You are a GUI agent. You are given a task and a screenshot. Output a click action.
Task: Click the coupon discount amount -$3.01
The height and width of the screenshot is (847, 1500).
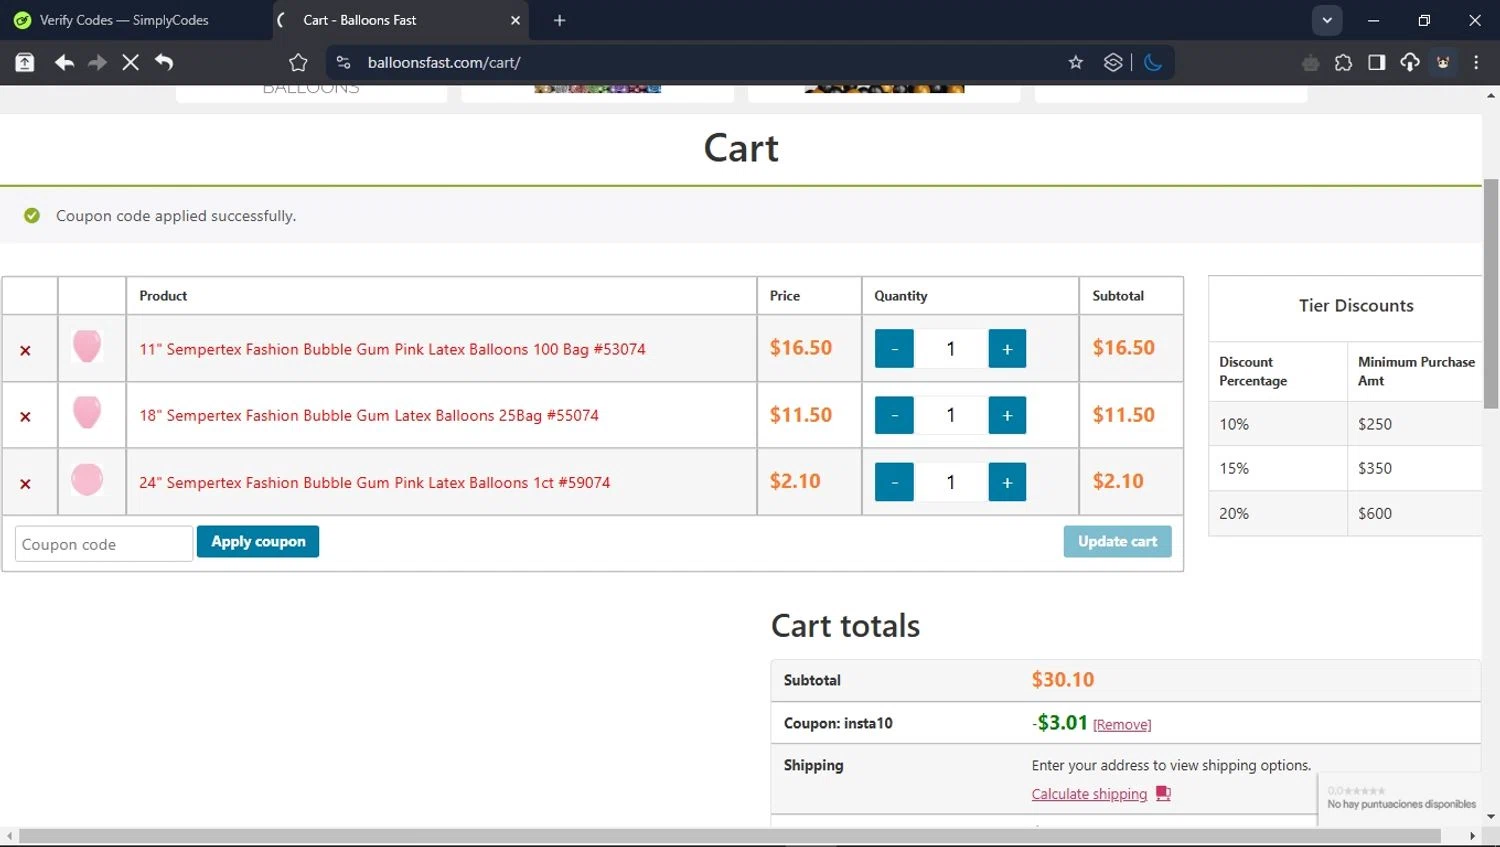tap(1059, 723)
